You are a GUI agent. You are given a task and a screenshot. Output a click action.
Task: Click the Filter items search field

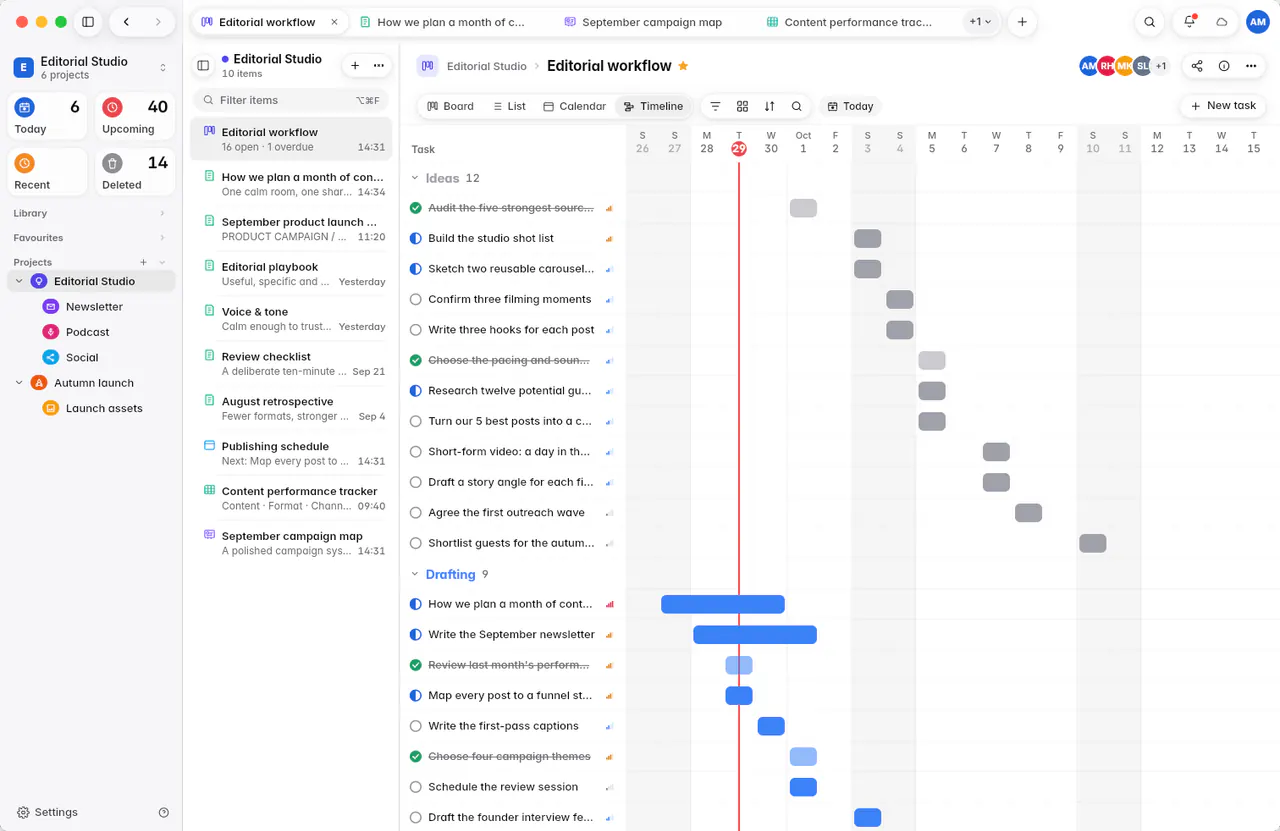[x=290, y=100]
